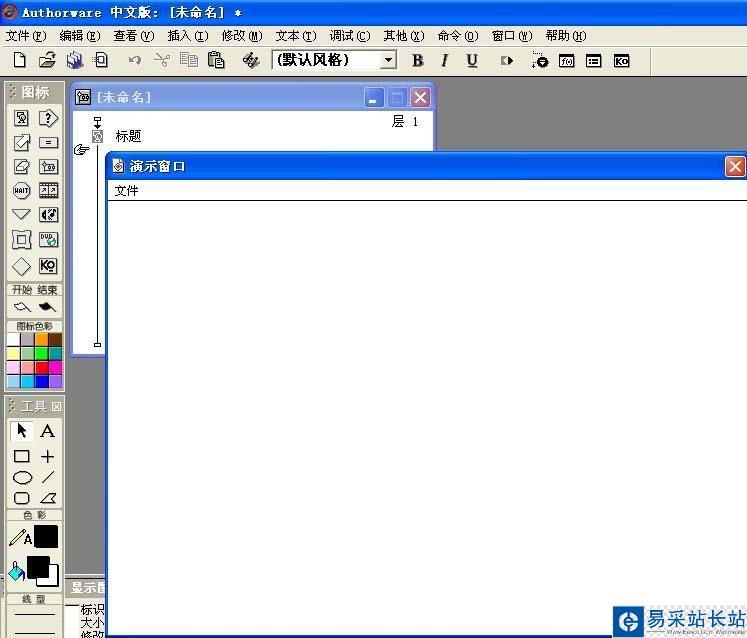Click the Import toolbar icon
Screen dimensions: 747x638
tap(101, 61)
